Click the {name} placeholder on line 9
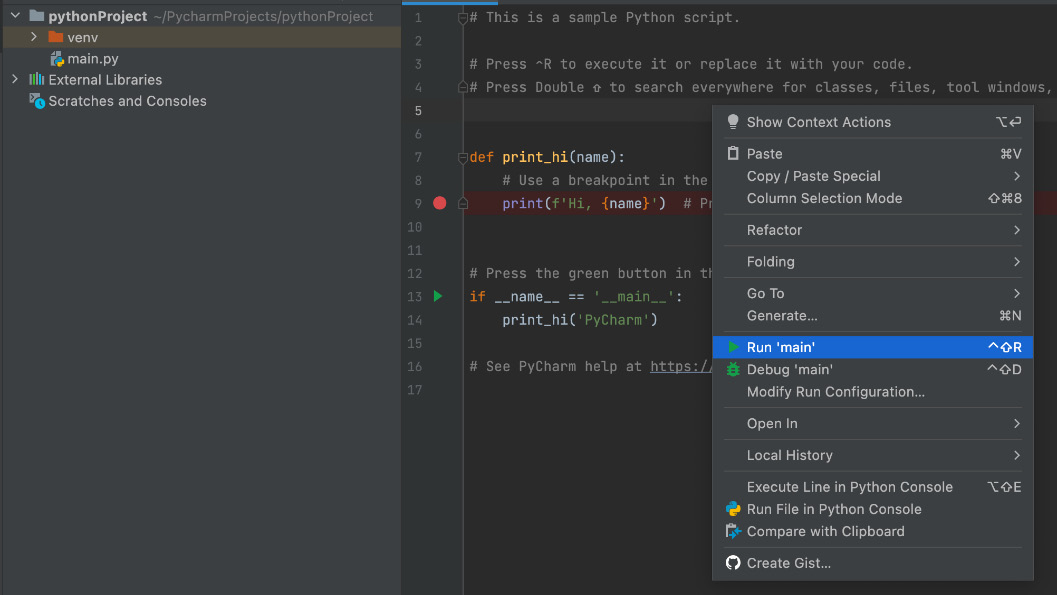Viewport: 1057px width, 595px height. pos(626,203)
